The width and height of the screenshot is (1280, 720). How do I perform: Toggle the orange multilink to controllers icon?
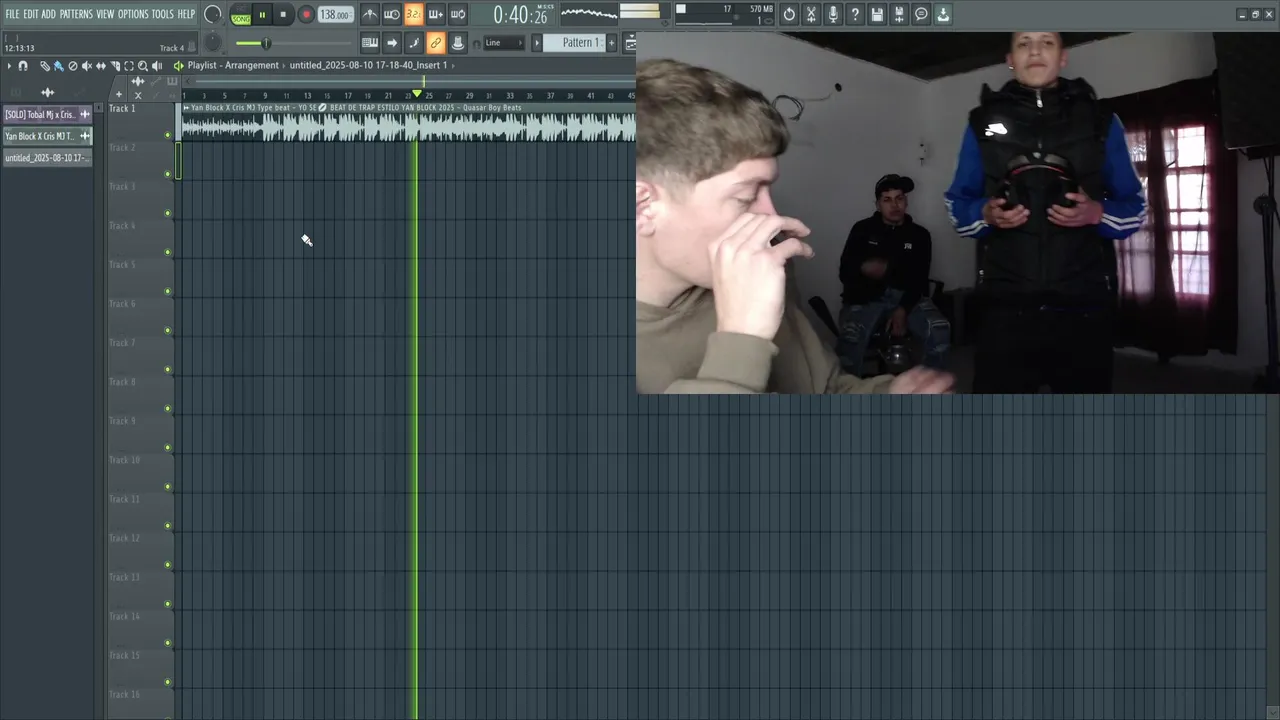pyautogui.click(x=435, y=43)
